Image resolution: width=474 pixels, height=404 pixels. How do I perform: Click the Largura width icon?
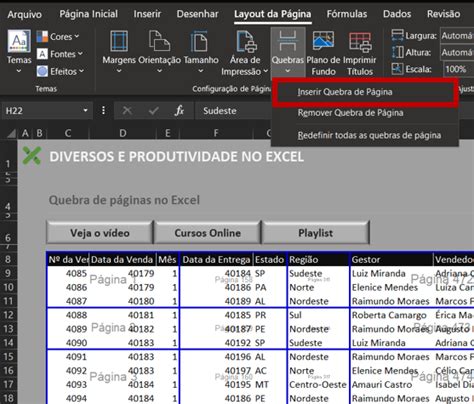point(397,35)
